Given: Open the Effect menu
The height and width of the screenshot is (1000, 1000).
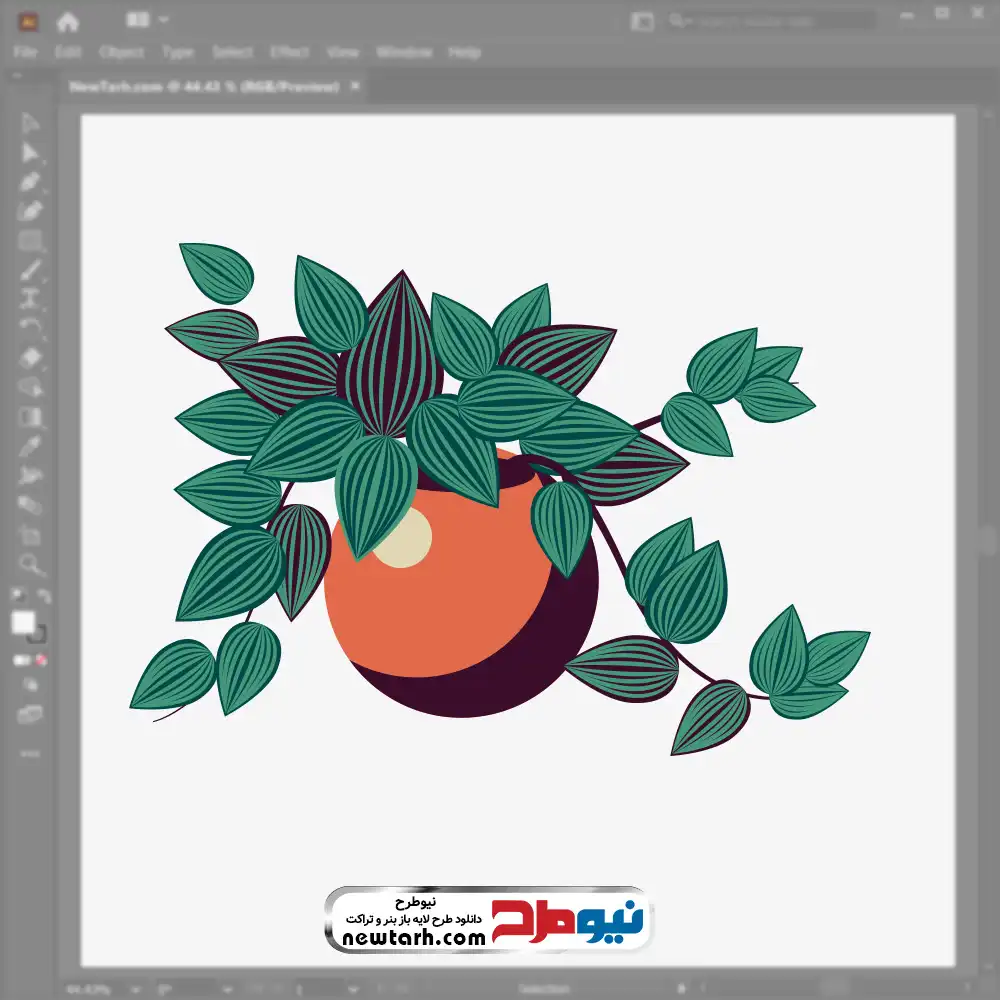Looking at the screenshot, I should point(289,52).
